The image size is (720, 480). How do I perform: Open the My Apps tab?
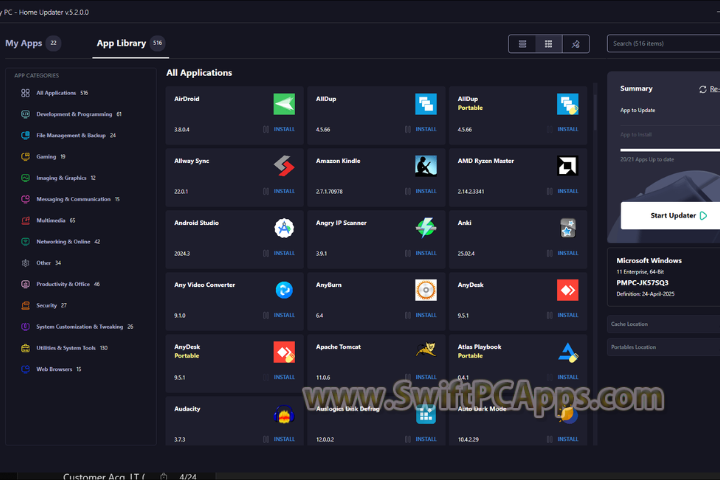point(33,43)
